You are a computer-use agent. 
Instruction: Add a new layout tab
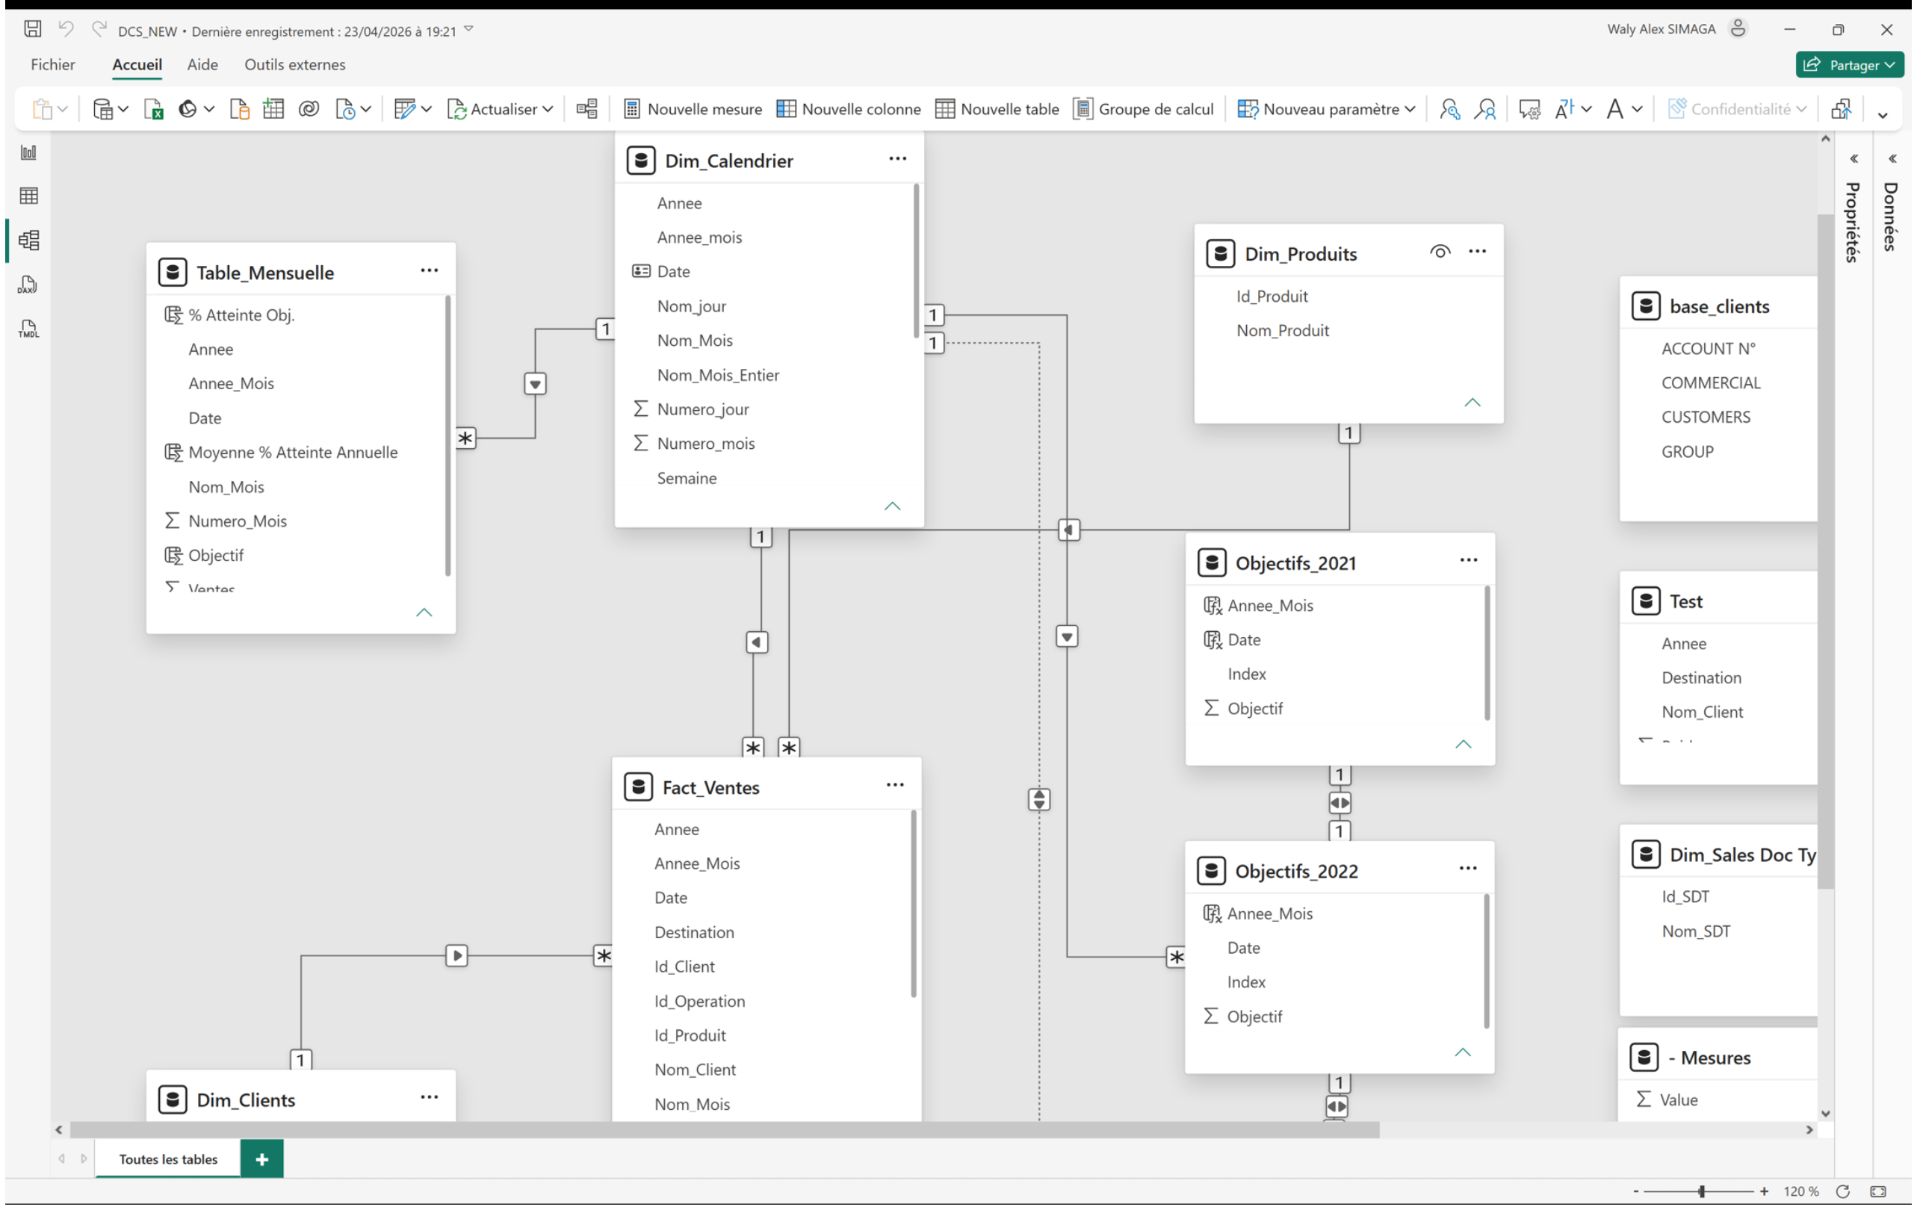click(x=262, y=1159)
